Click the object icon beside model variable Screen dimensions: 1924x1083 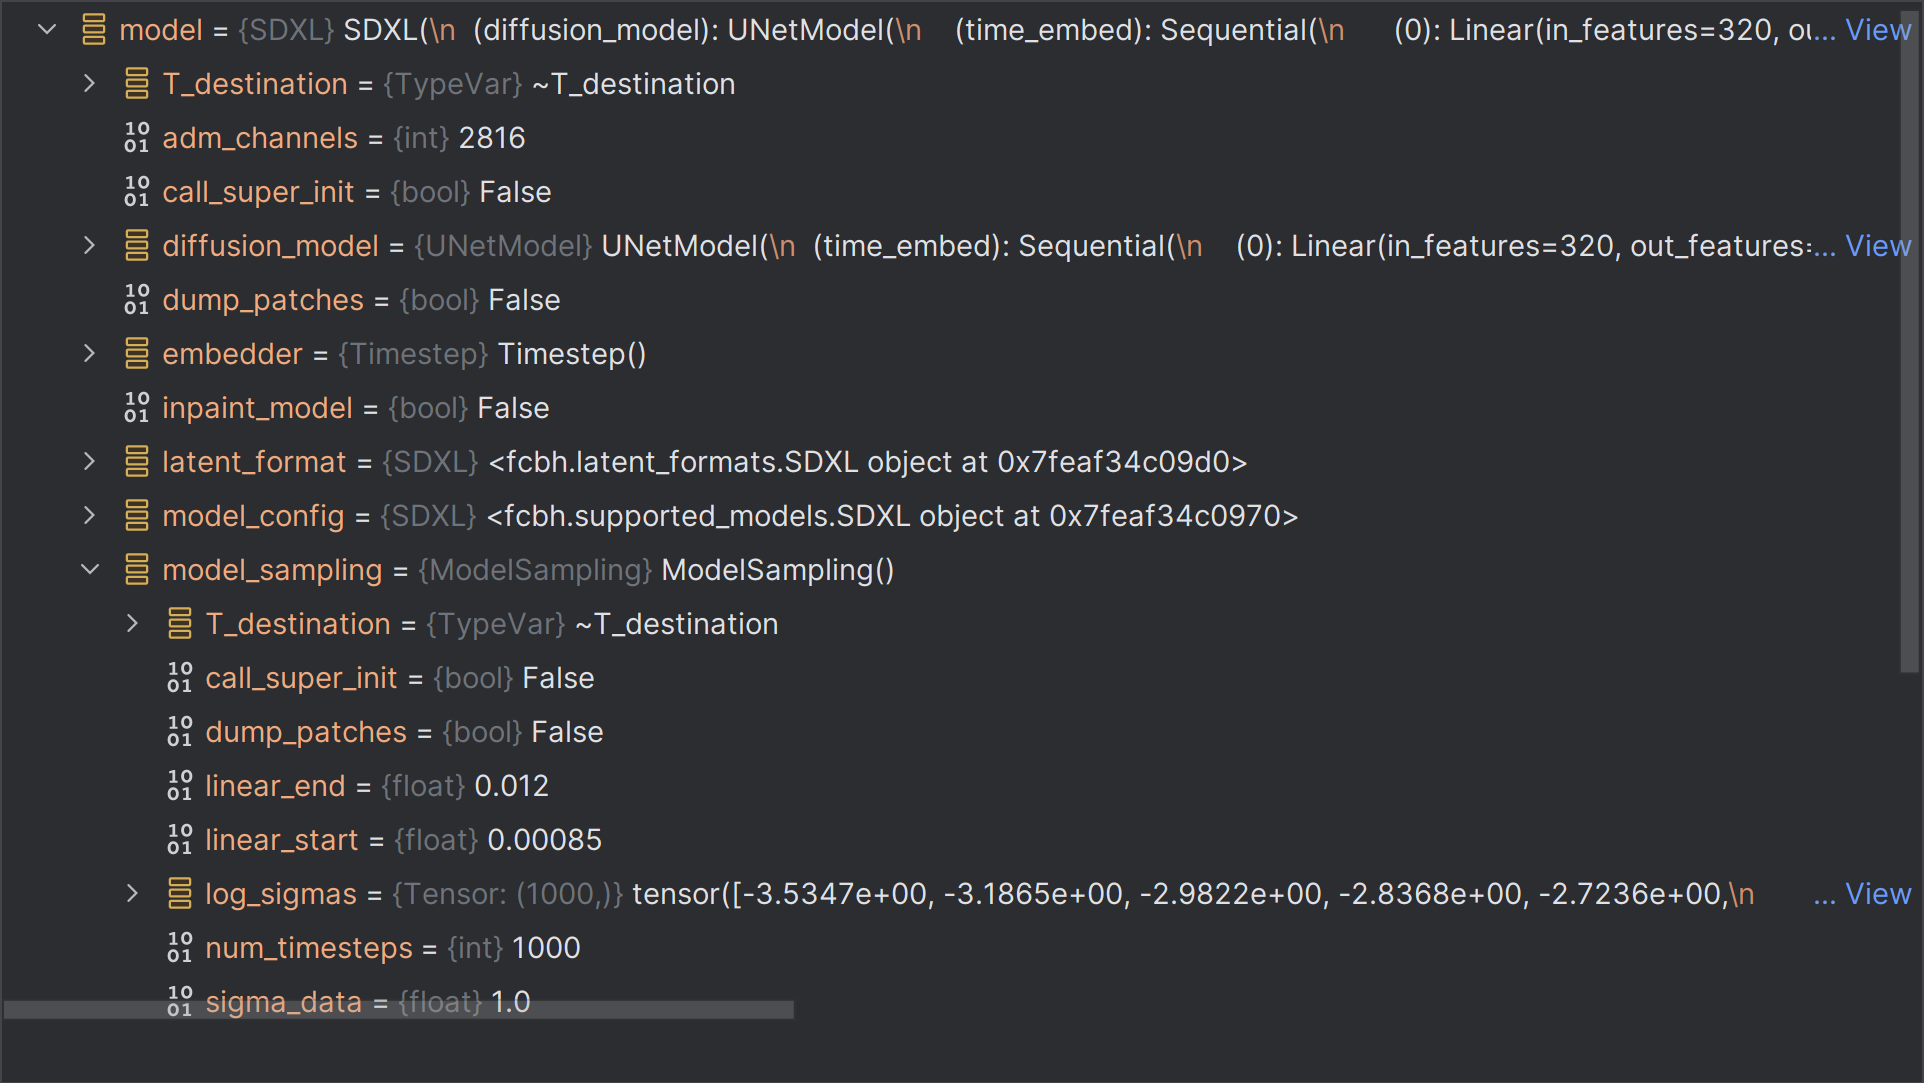point(94,30)
